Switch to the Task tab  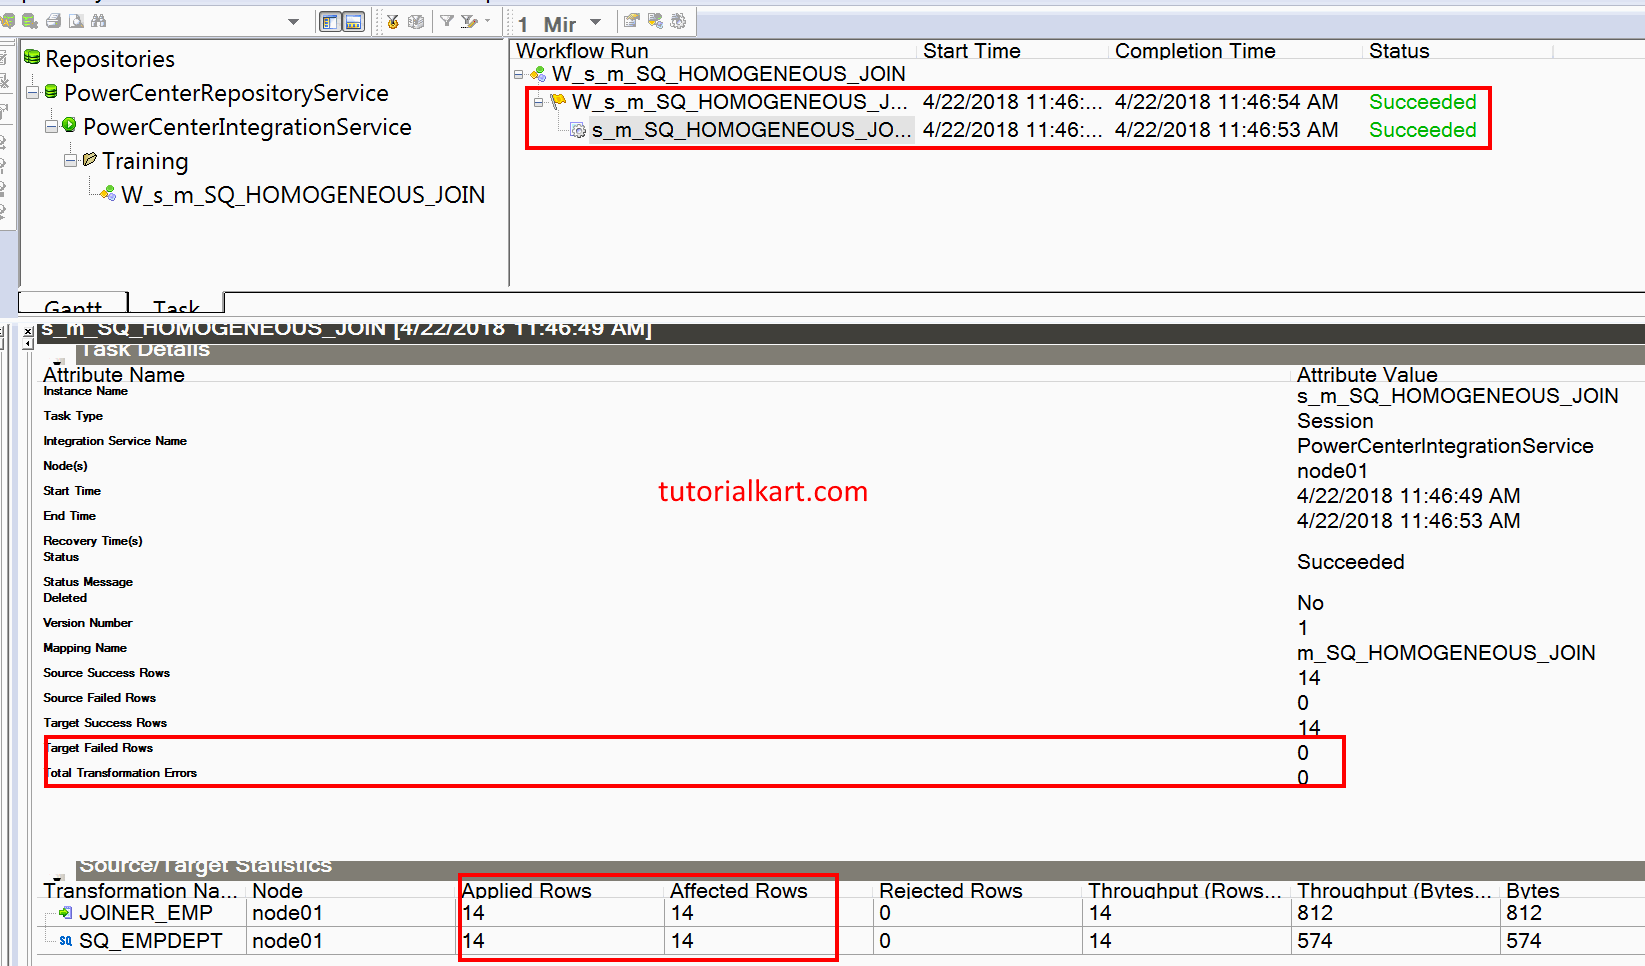(175, 308)
